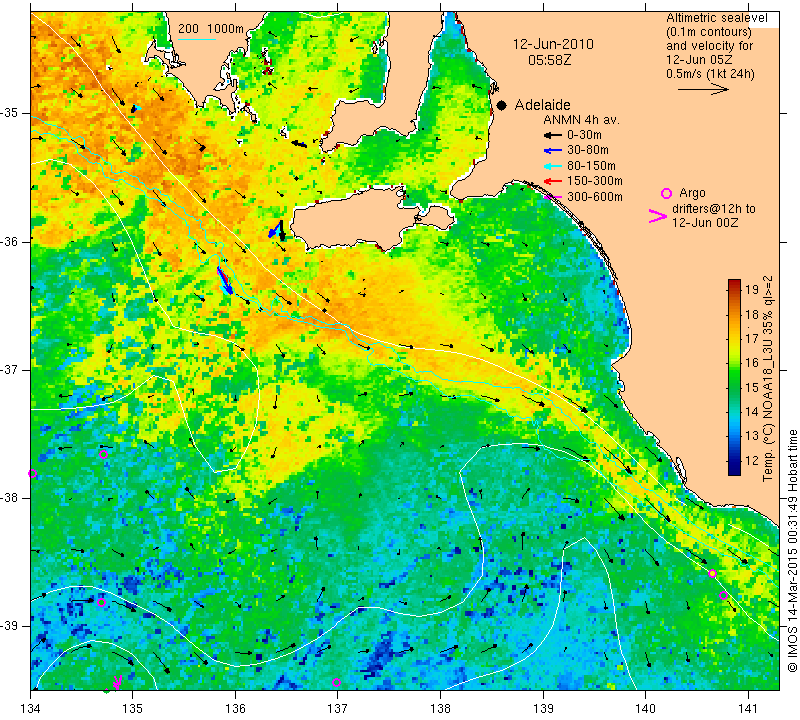Click the '135' longitude axis label
800x720 pixels.
point(133,709)
